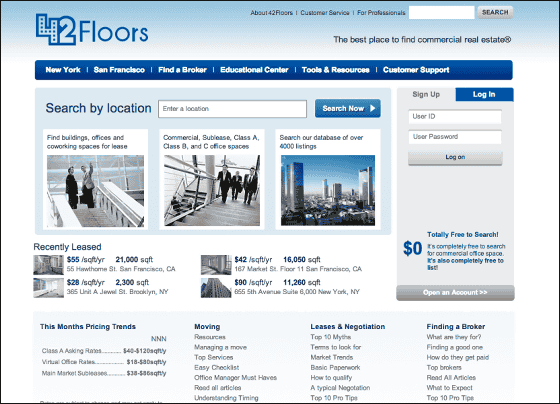Open Resources under Moving
This screenshot has height=404, width=560.
pyautogui.click(x=210, y=337)
